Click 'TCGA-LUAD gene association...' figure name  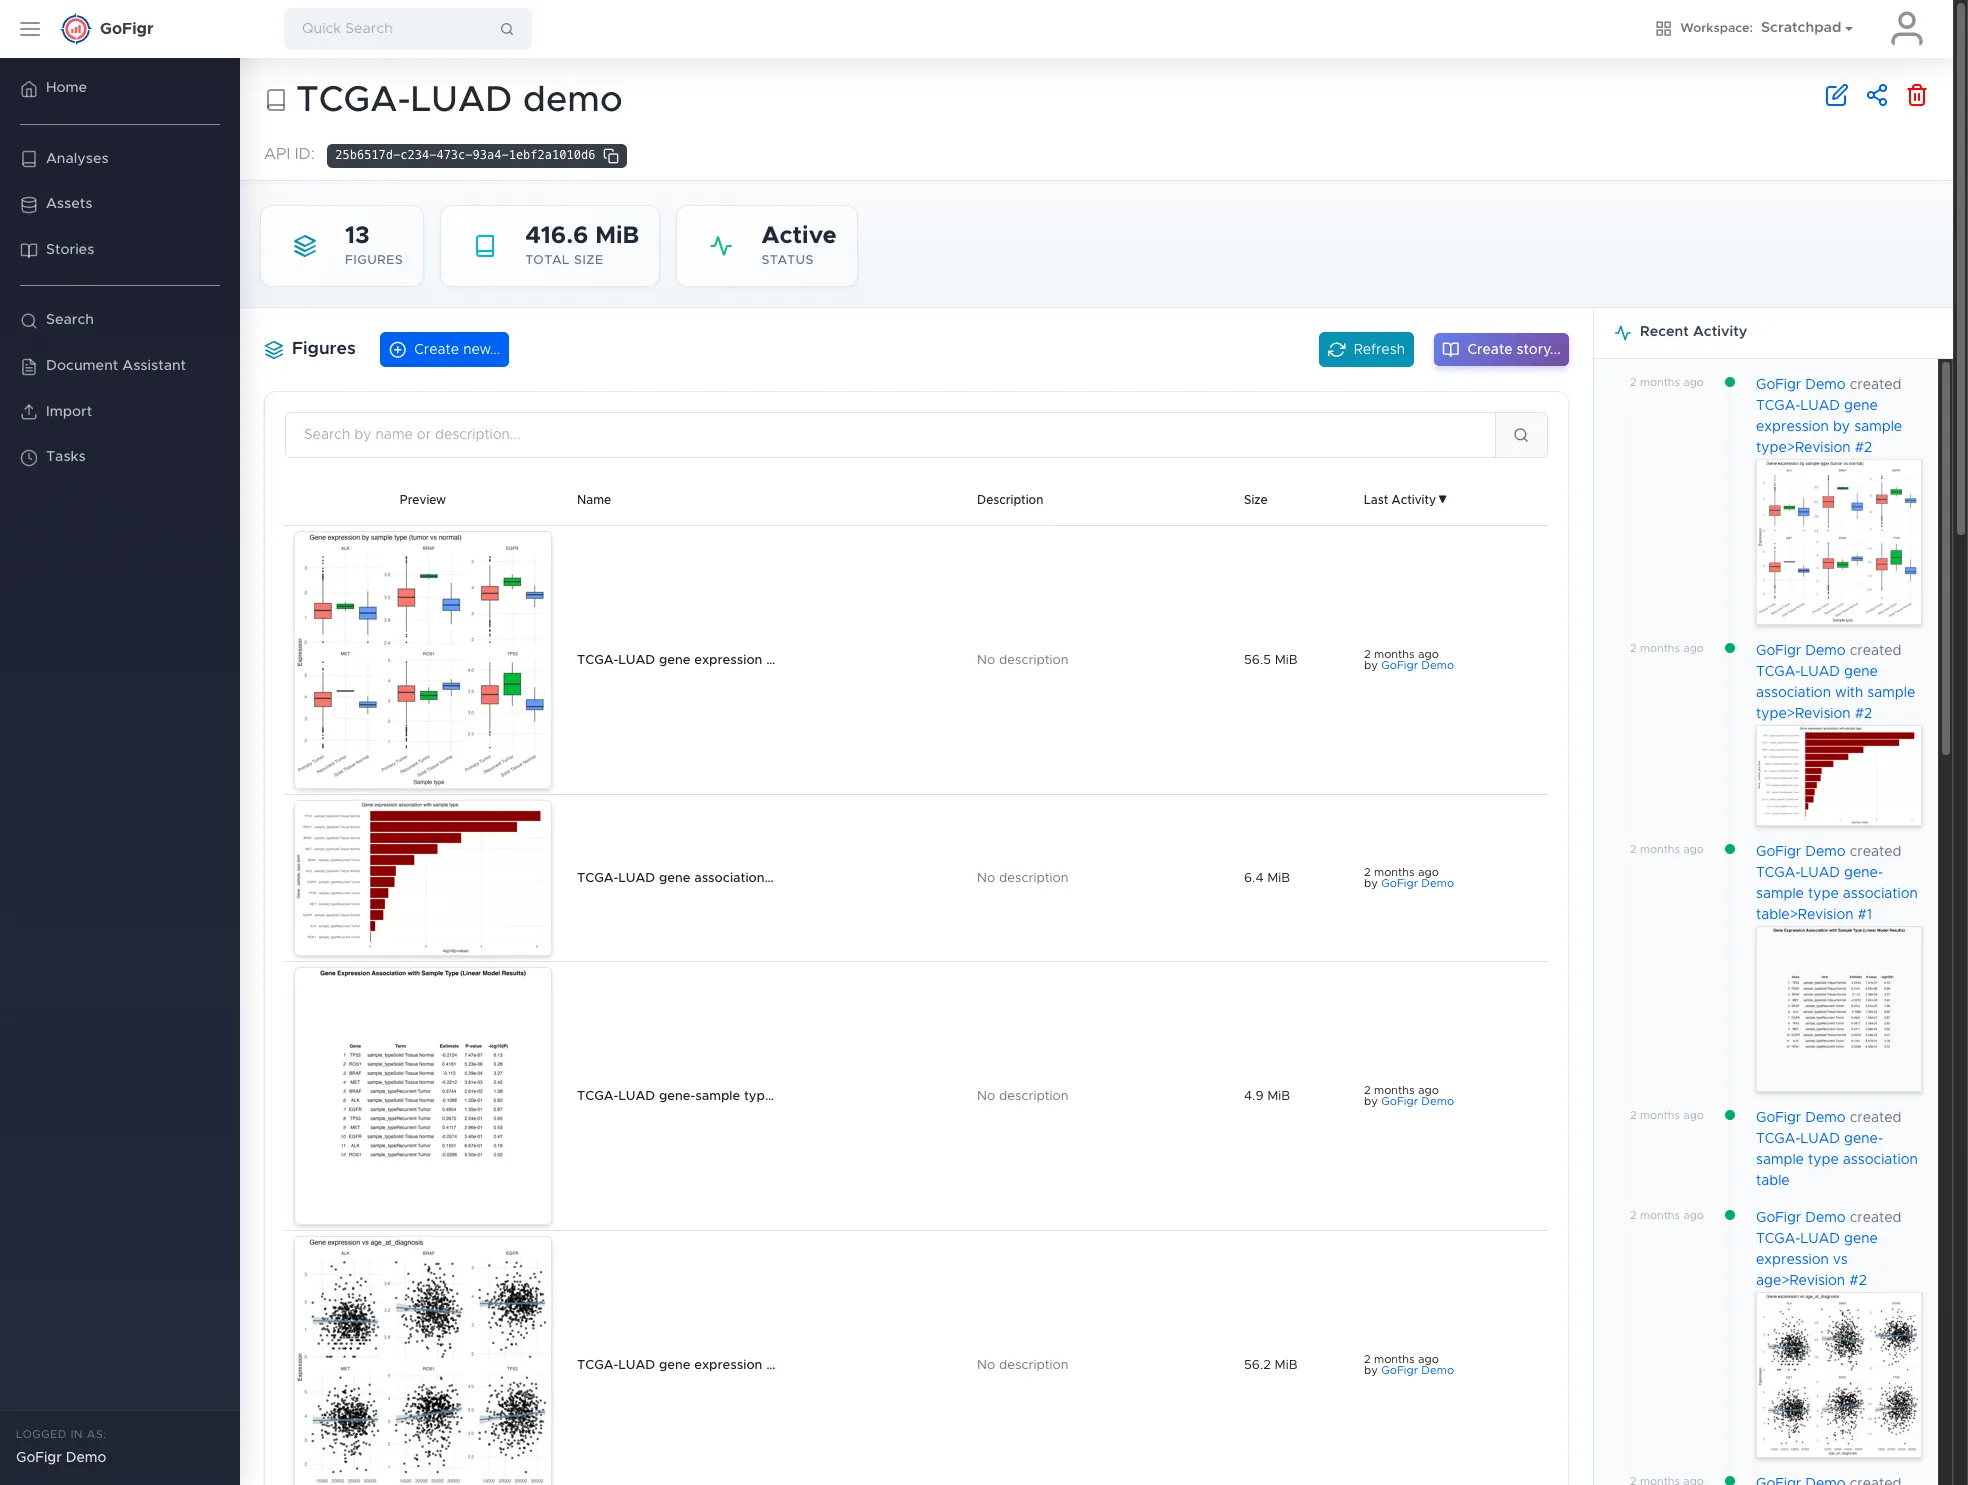(x=675, y=878)
